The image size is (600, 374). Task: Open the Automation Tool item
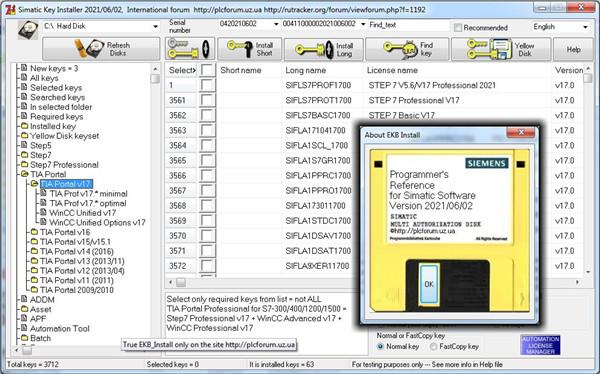60,328
